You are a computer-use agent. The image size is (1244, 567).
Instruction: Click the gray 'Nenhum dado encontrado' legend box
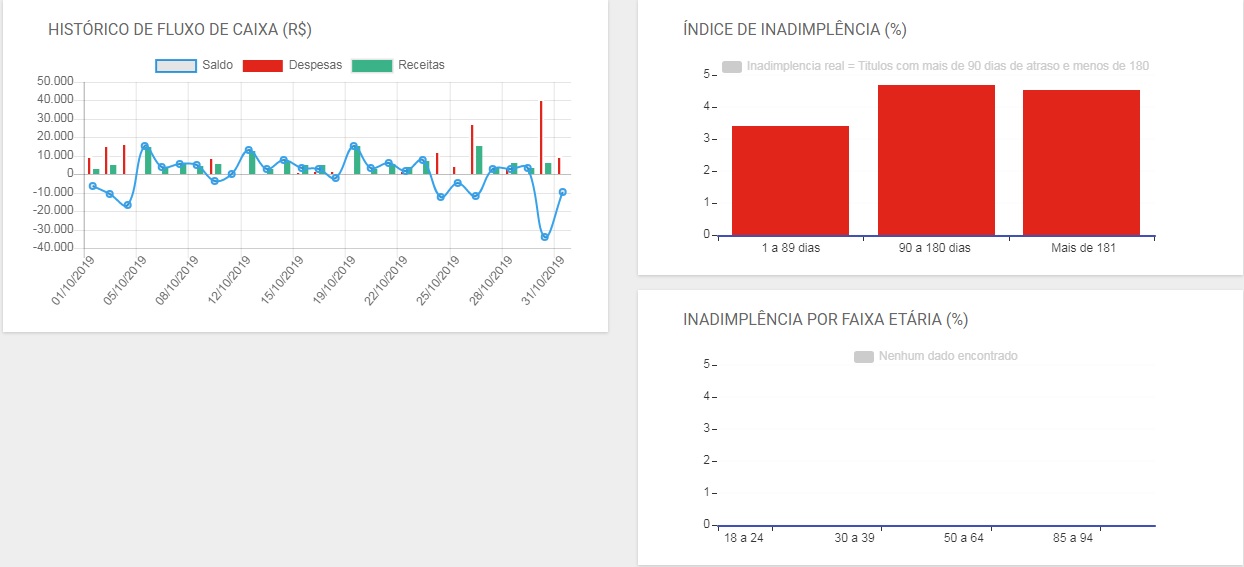[864, 357]
